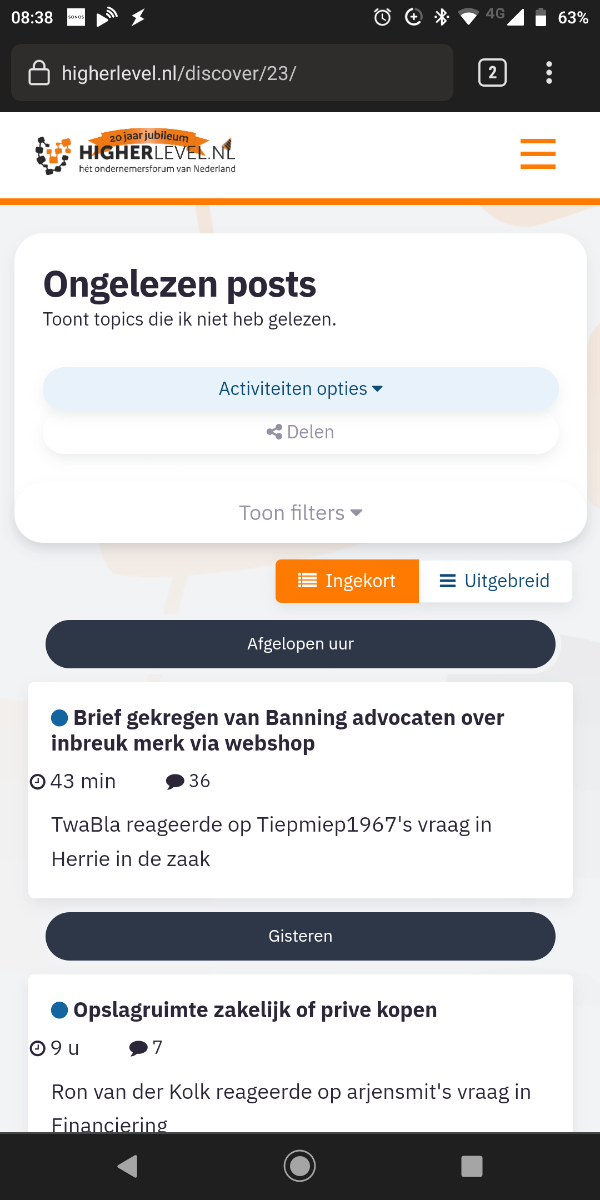Open Chrome's three-dot overflow menu
This screenshot has width=600, height=1200.
(x=549, y=73)
